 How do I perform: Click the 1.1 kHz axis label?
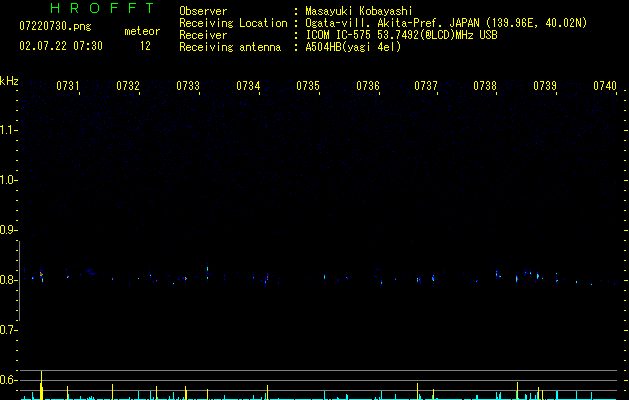8,130
